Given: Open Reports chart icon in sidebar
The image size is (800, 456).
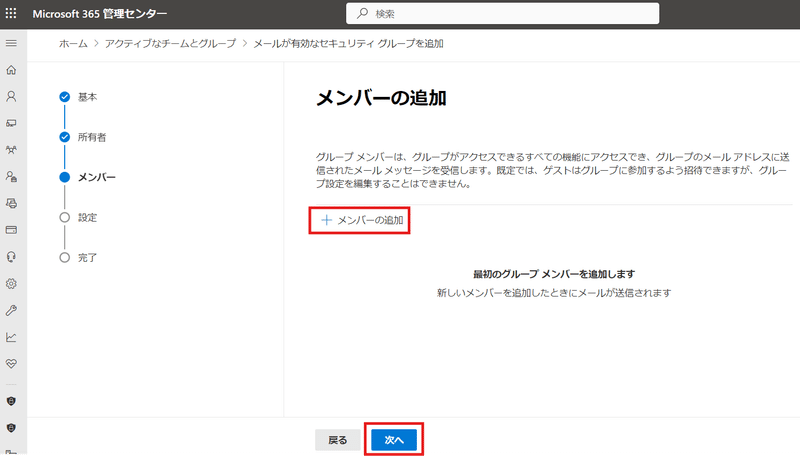Looking at the screenshot, I should 11,337.
